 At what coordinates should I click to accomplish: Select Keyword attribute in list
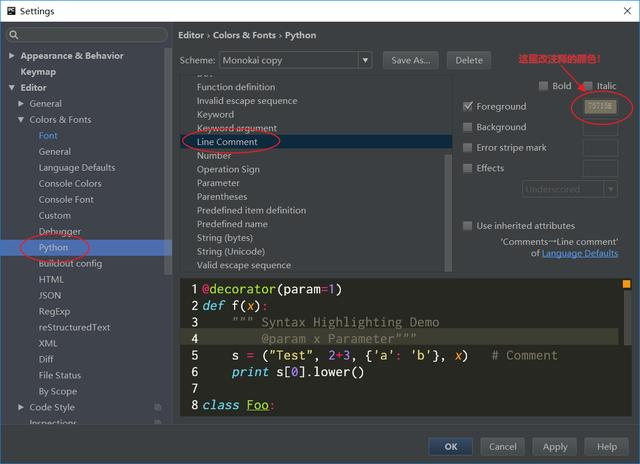(215, 115)
